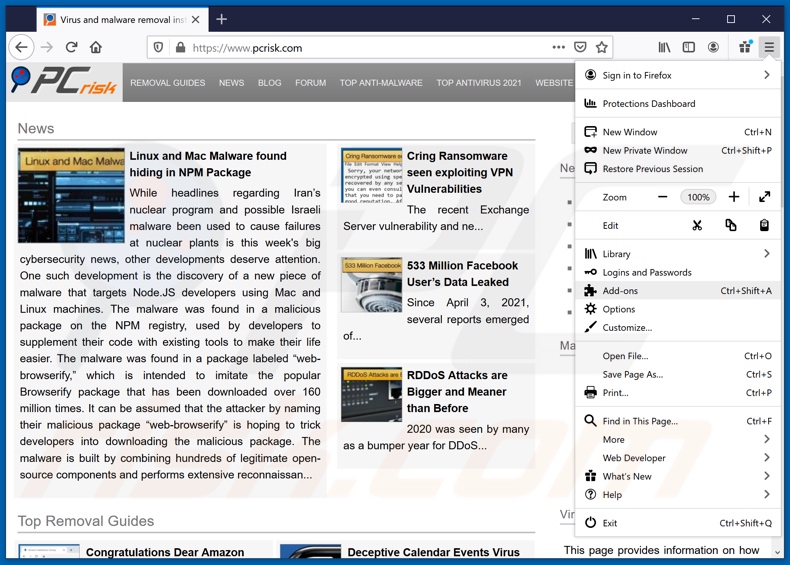Click the Cut icon in Edit row
The image size is (790, 565).
tap(697, 225)
